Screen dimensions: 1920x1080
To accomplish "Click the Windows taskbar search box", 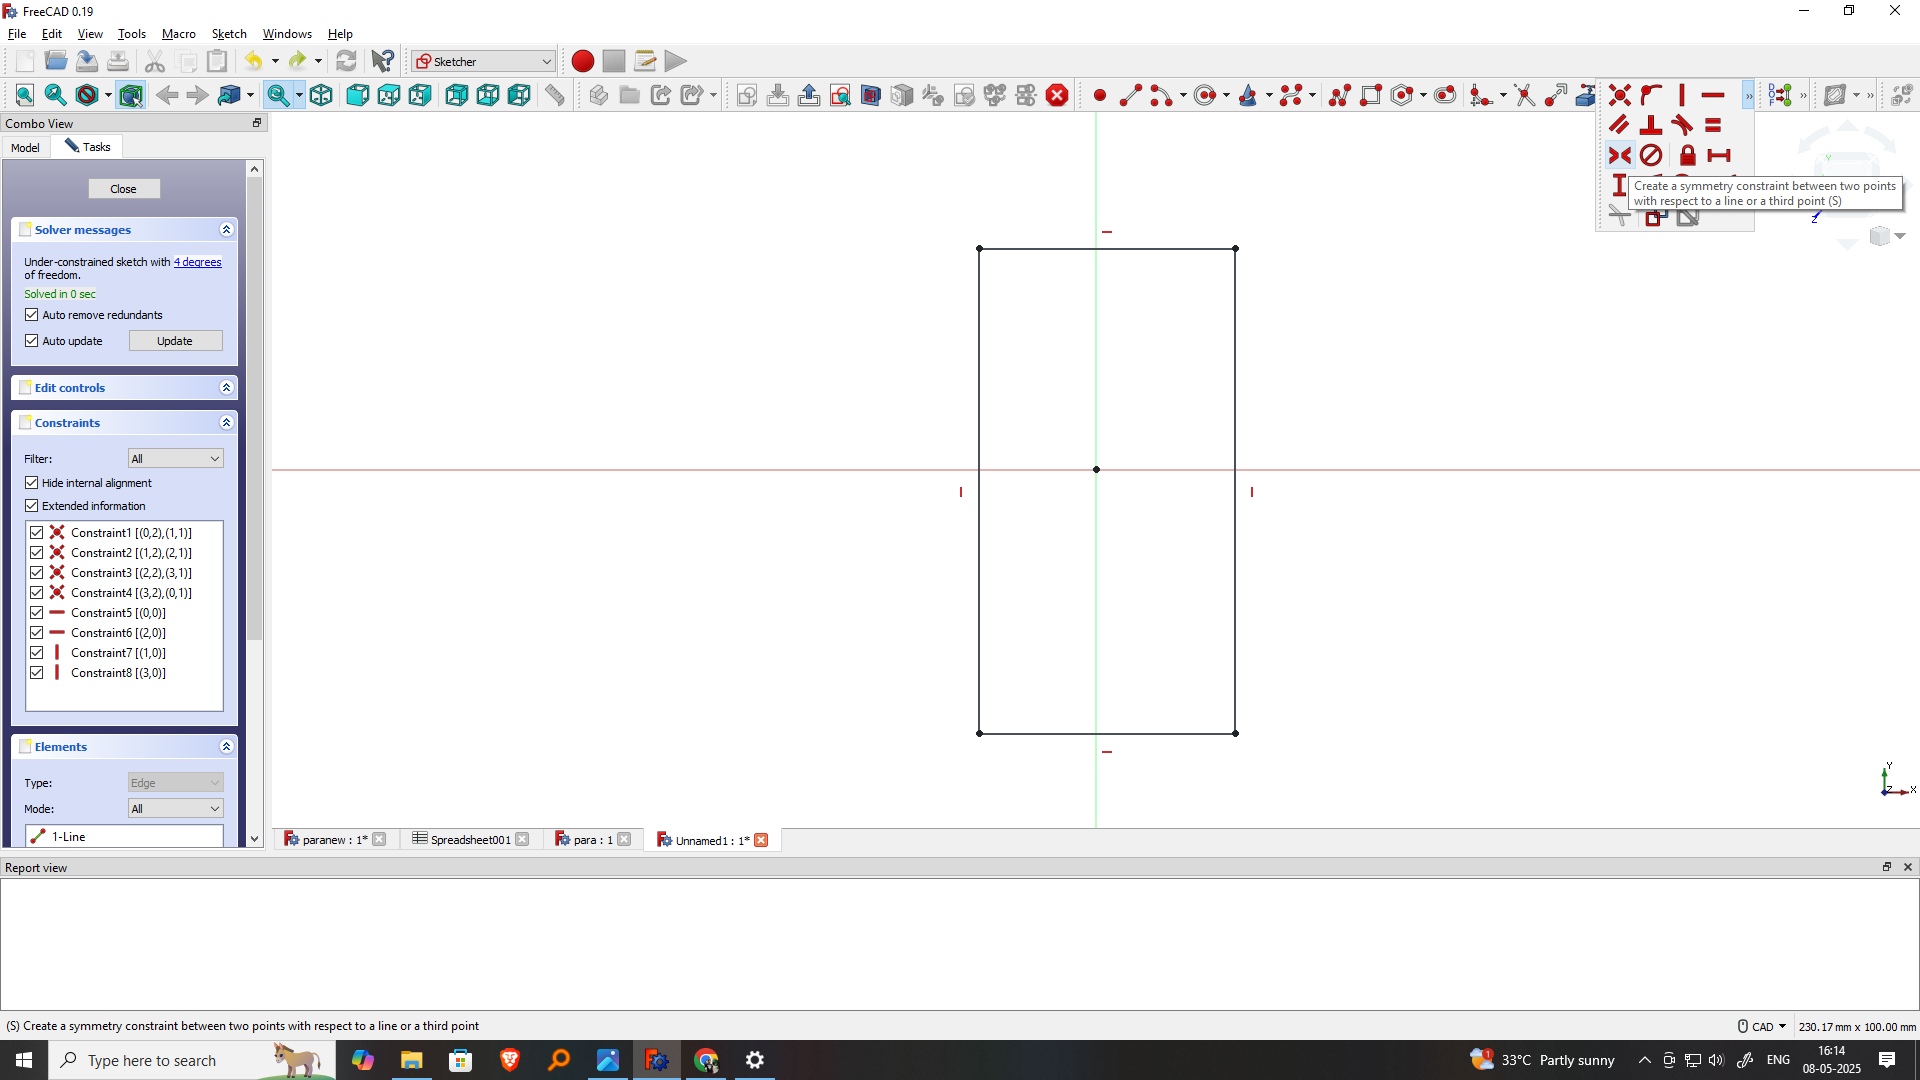I will pos(192,1060).
